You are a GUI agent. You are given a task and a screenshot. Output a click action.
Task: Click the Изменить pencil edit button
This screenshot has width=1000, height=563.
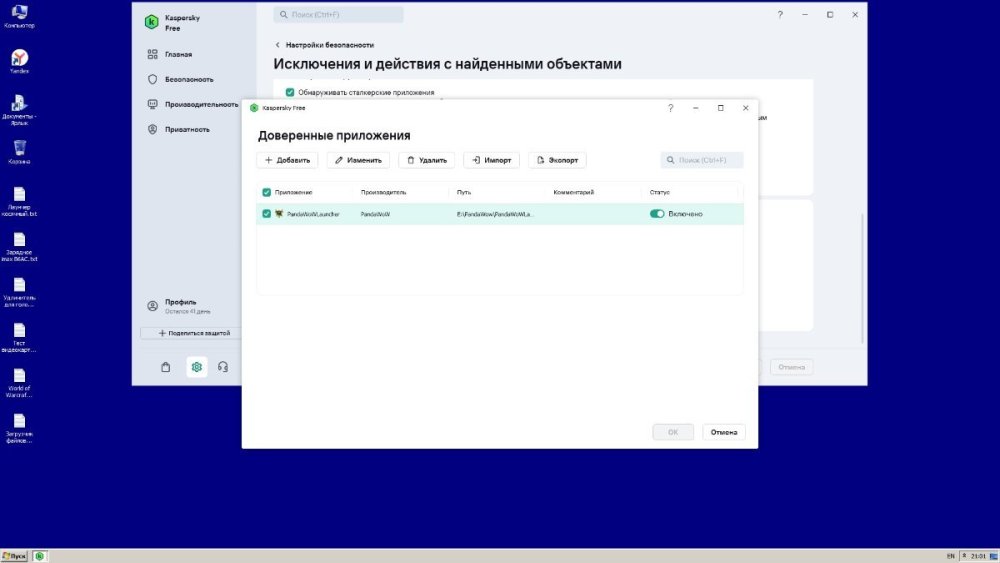[x=358, y=160]
